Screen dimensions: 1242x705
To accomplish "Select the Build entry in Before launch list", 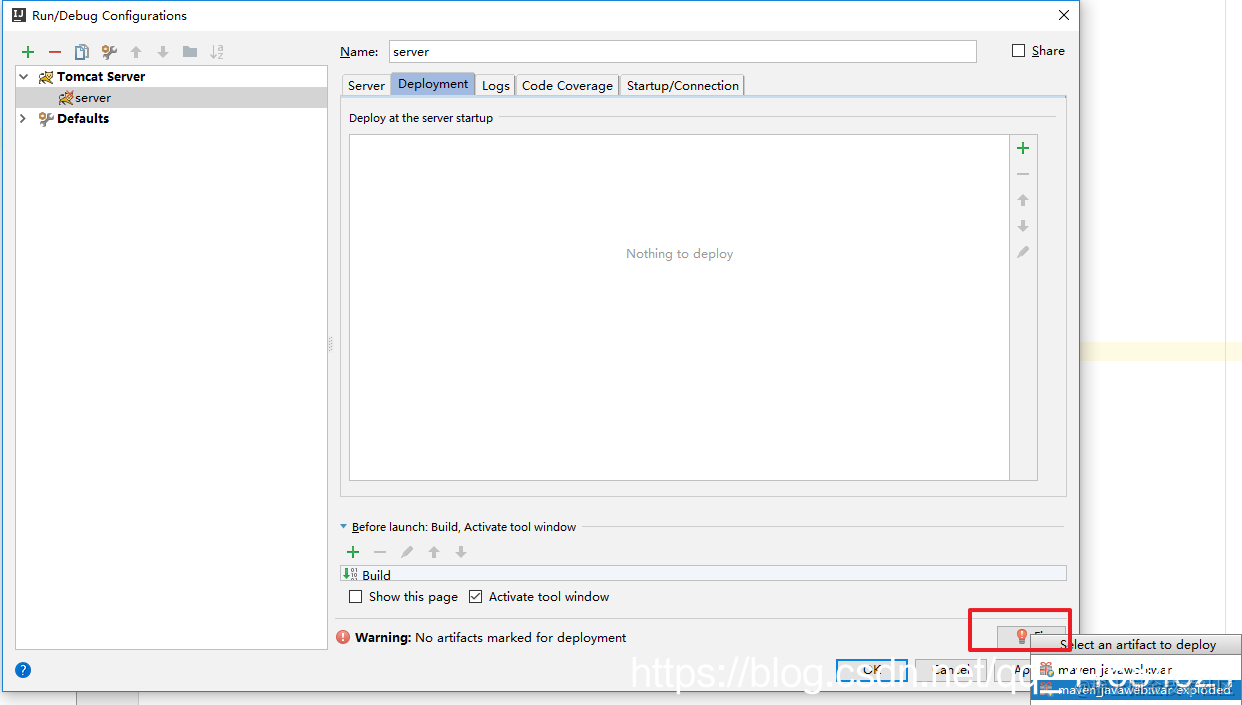I will (703, 574).
